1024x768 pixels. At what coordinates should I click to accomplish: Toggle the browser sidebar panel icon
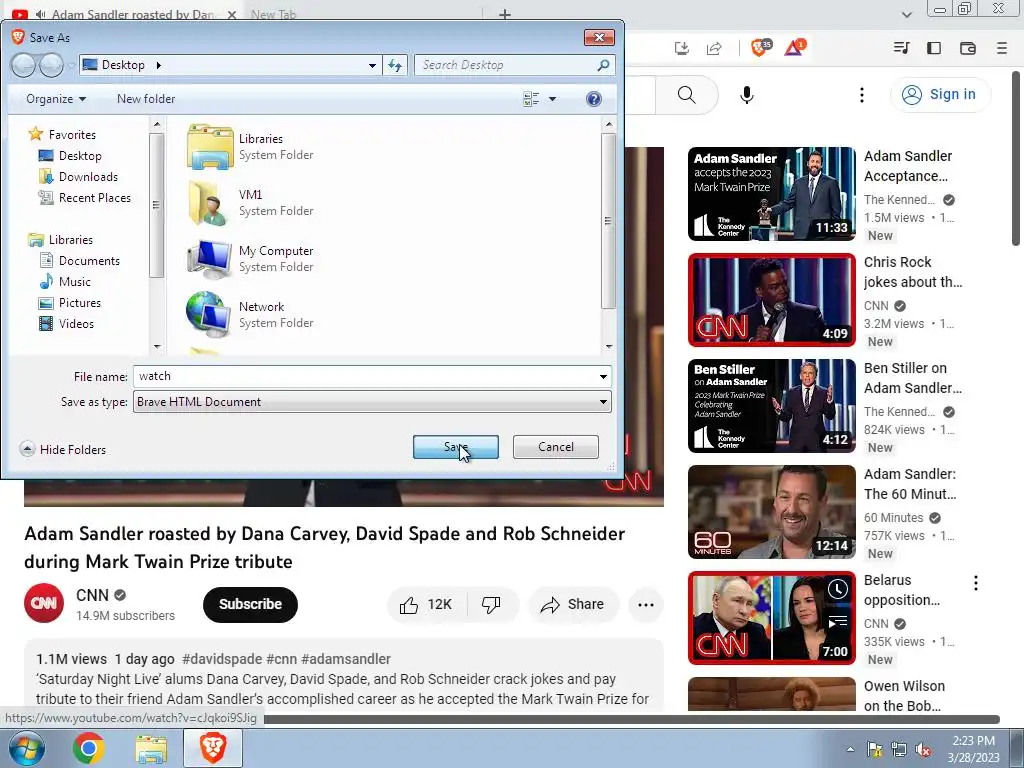point(934,48)
